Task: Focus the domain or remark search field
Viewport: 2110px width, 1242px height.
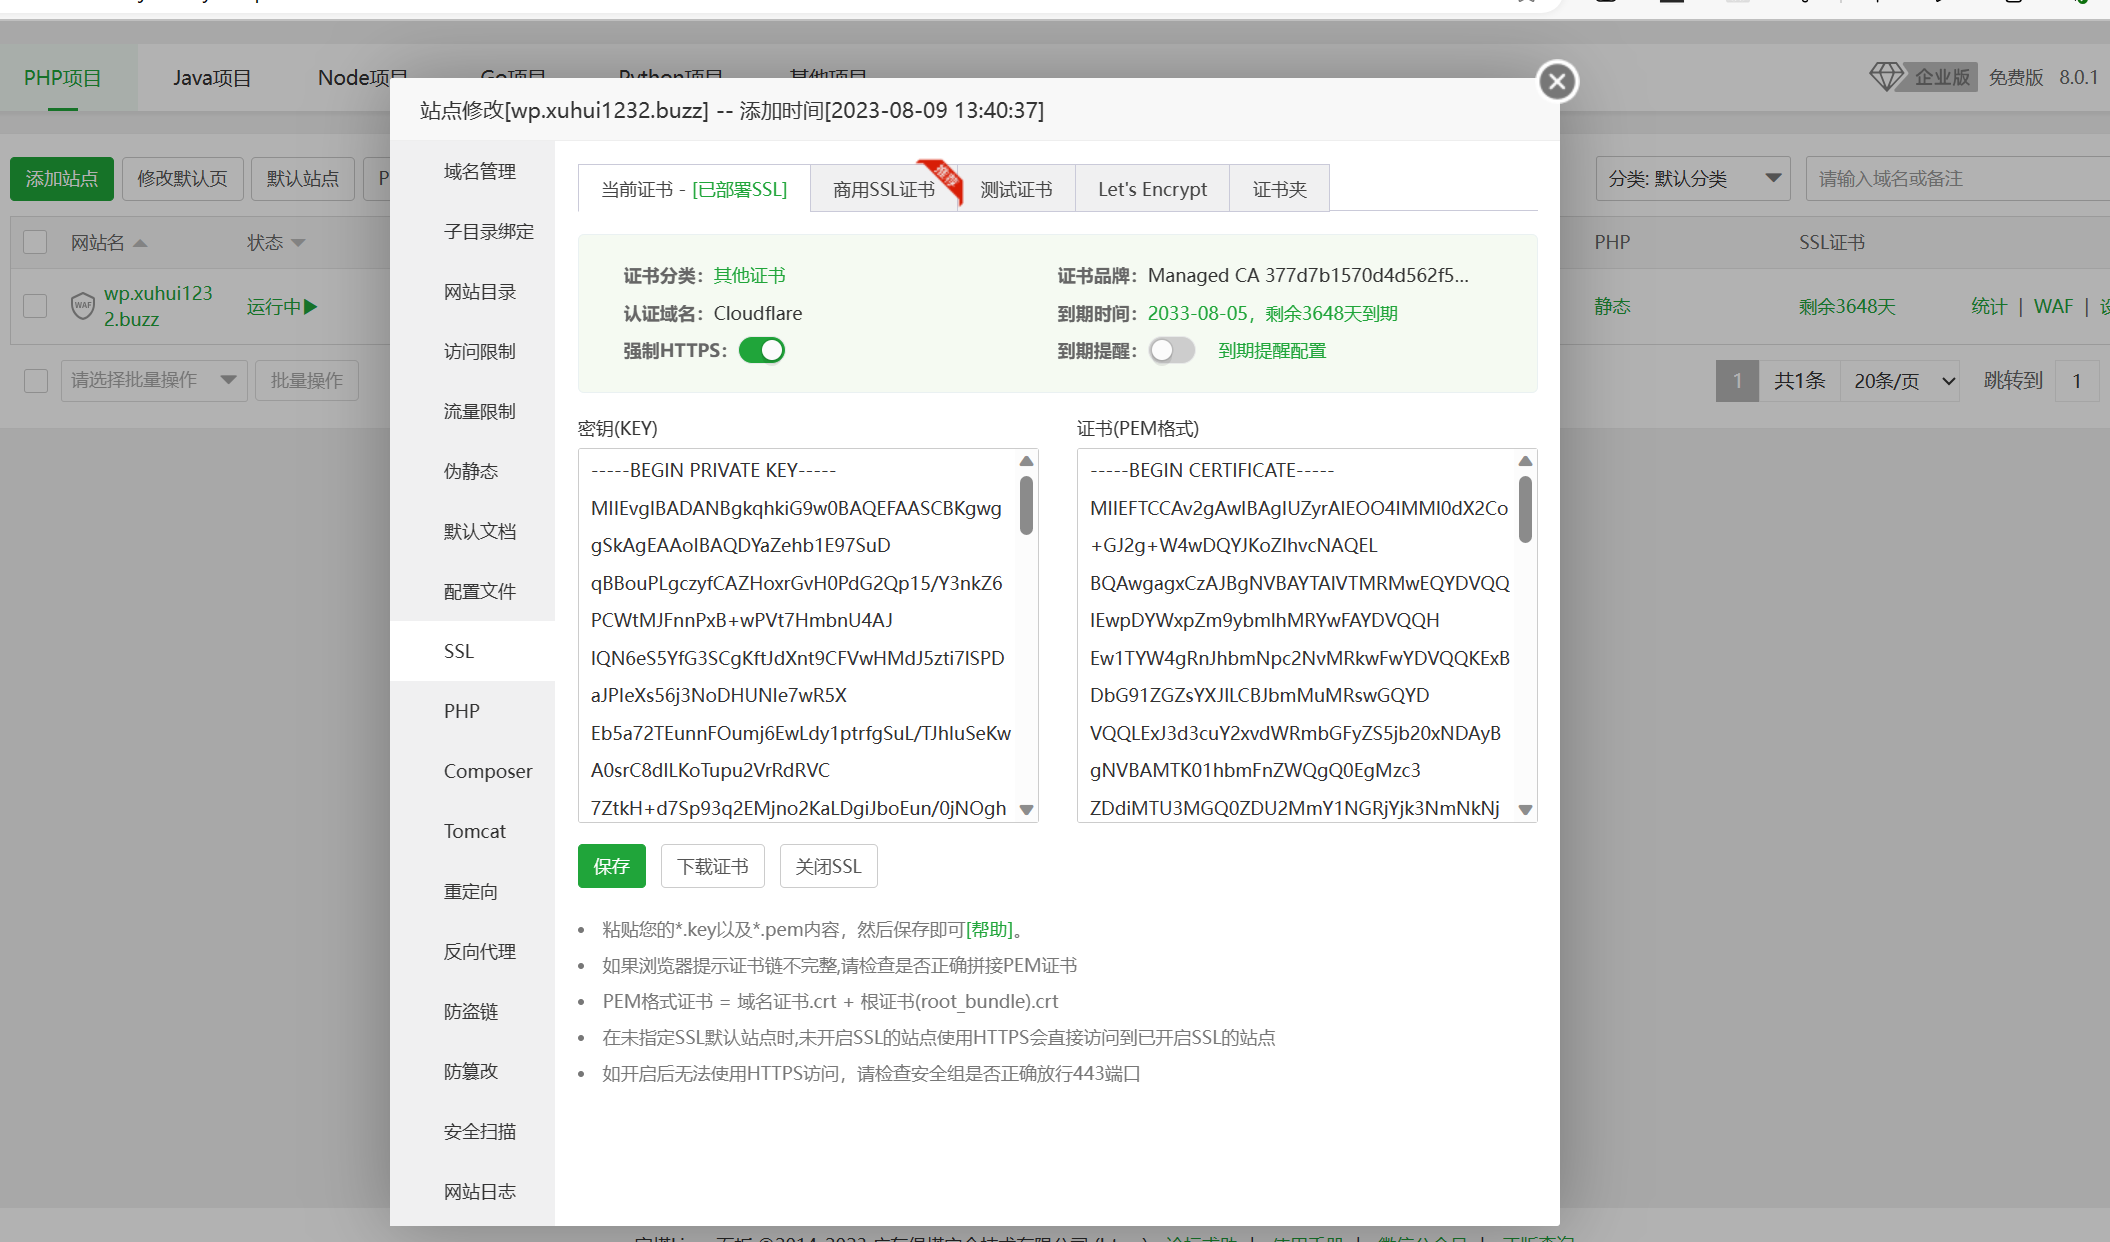Action: coord(1958,179)
